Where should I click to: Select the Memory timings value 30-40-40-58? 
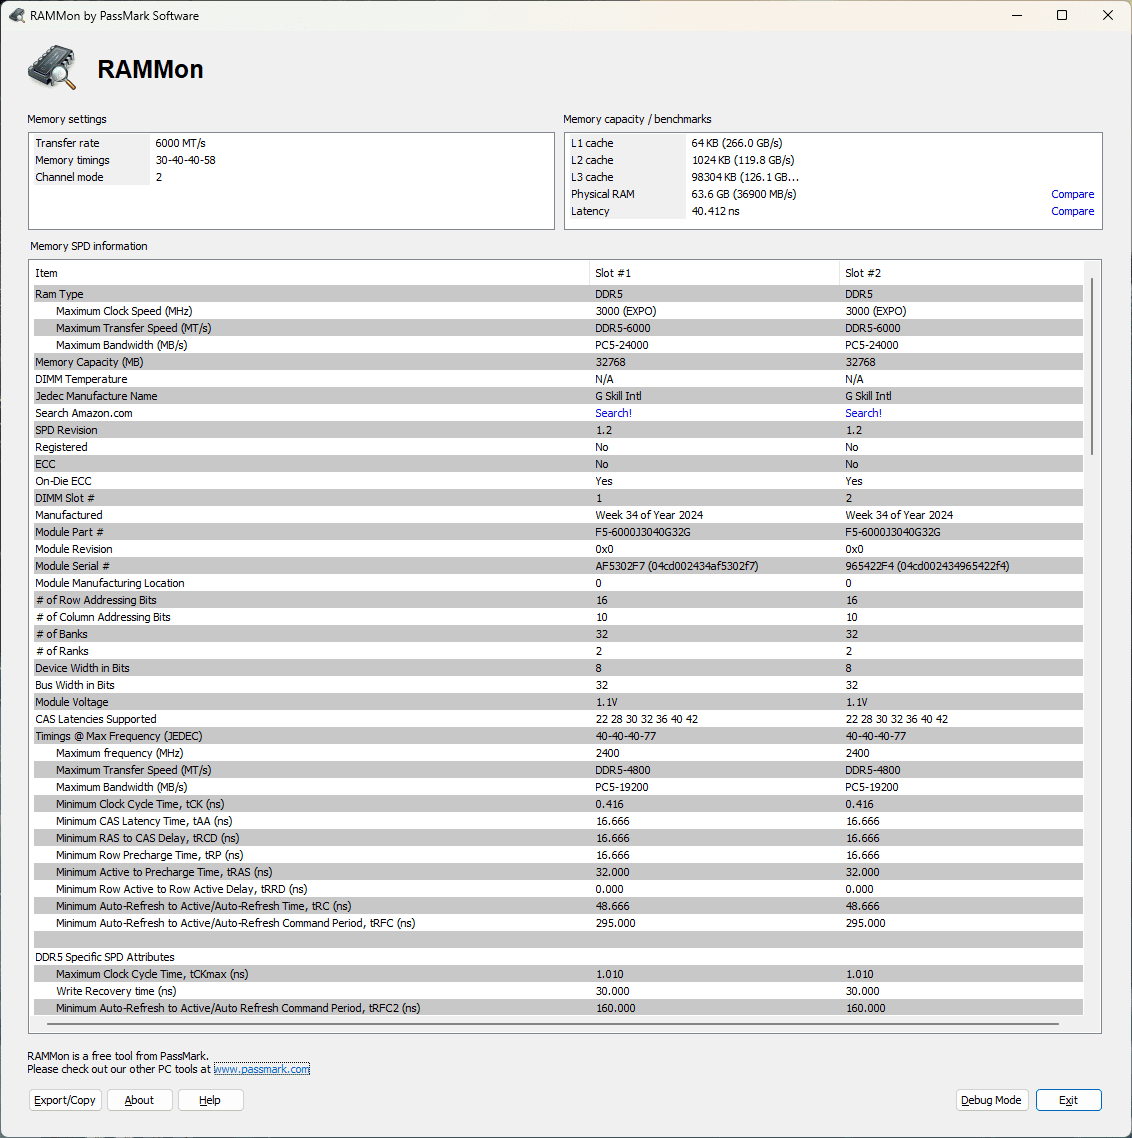(x=185, y=160)
